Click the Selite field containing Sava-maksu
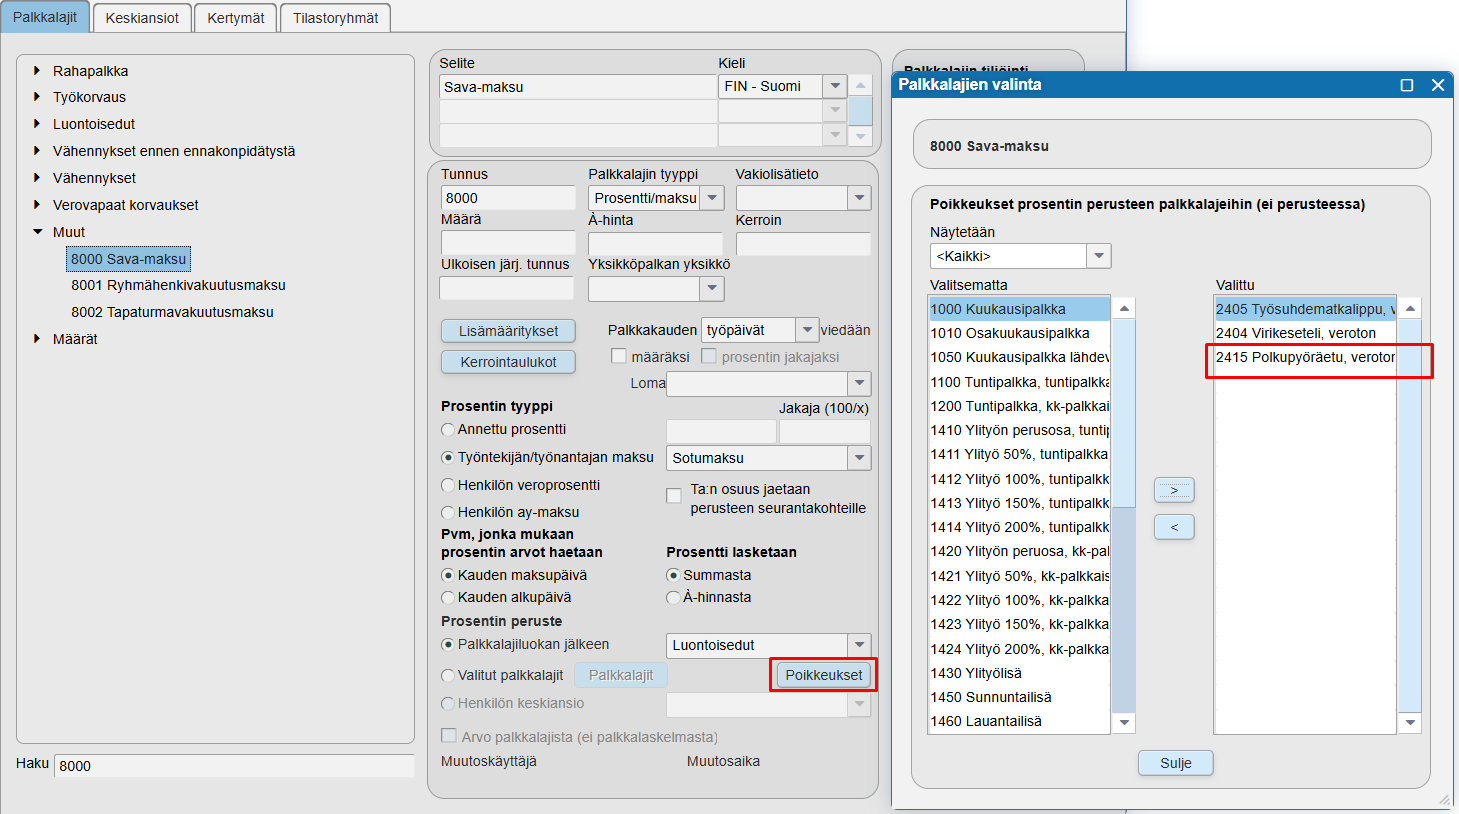1459x814 pixels. [x=578, y=87]
